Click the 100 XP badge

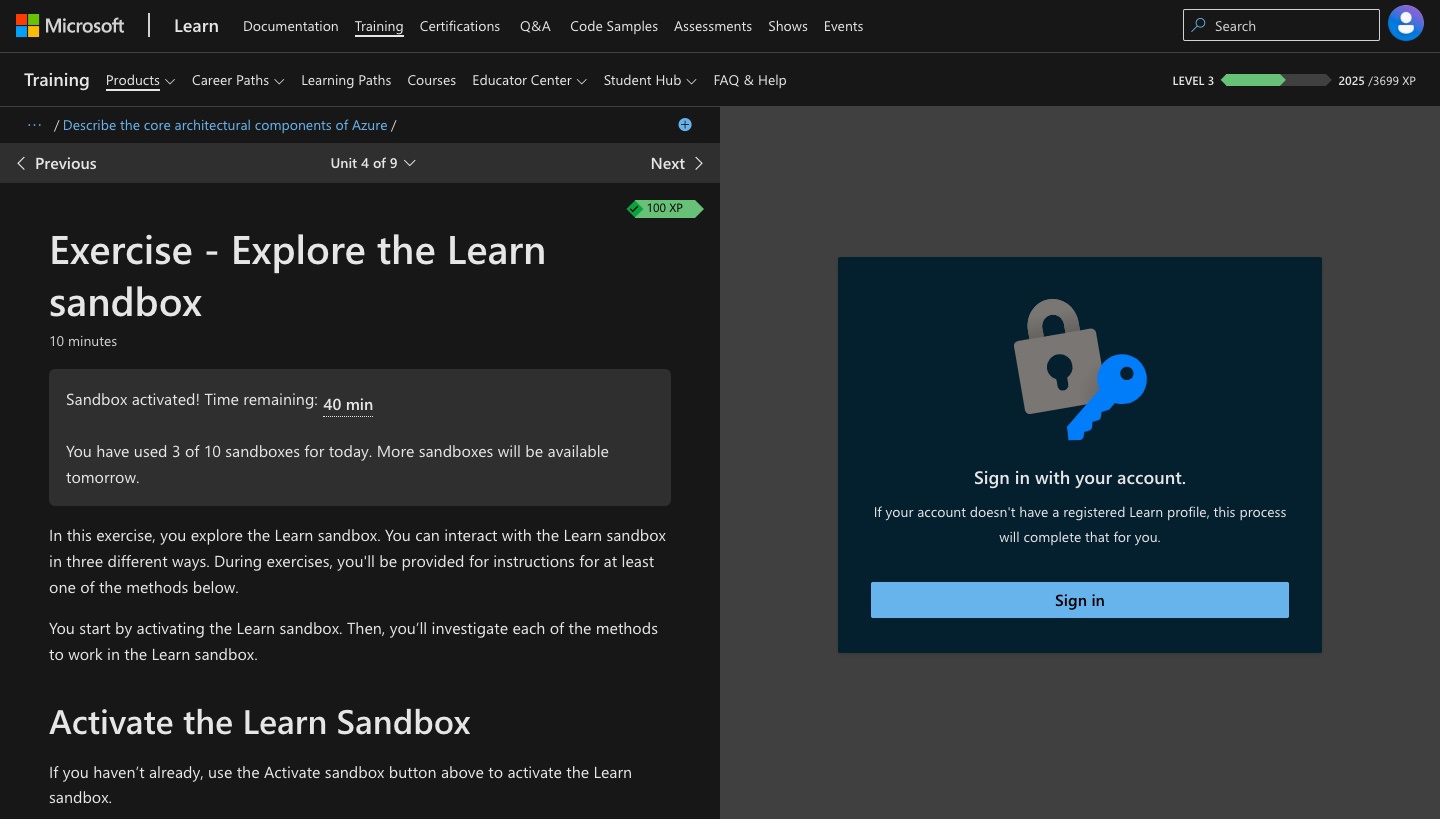(x=665, y=208)
